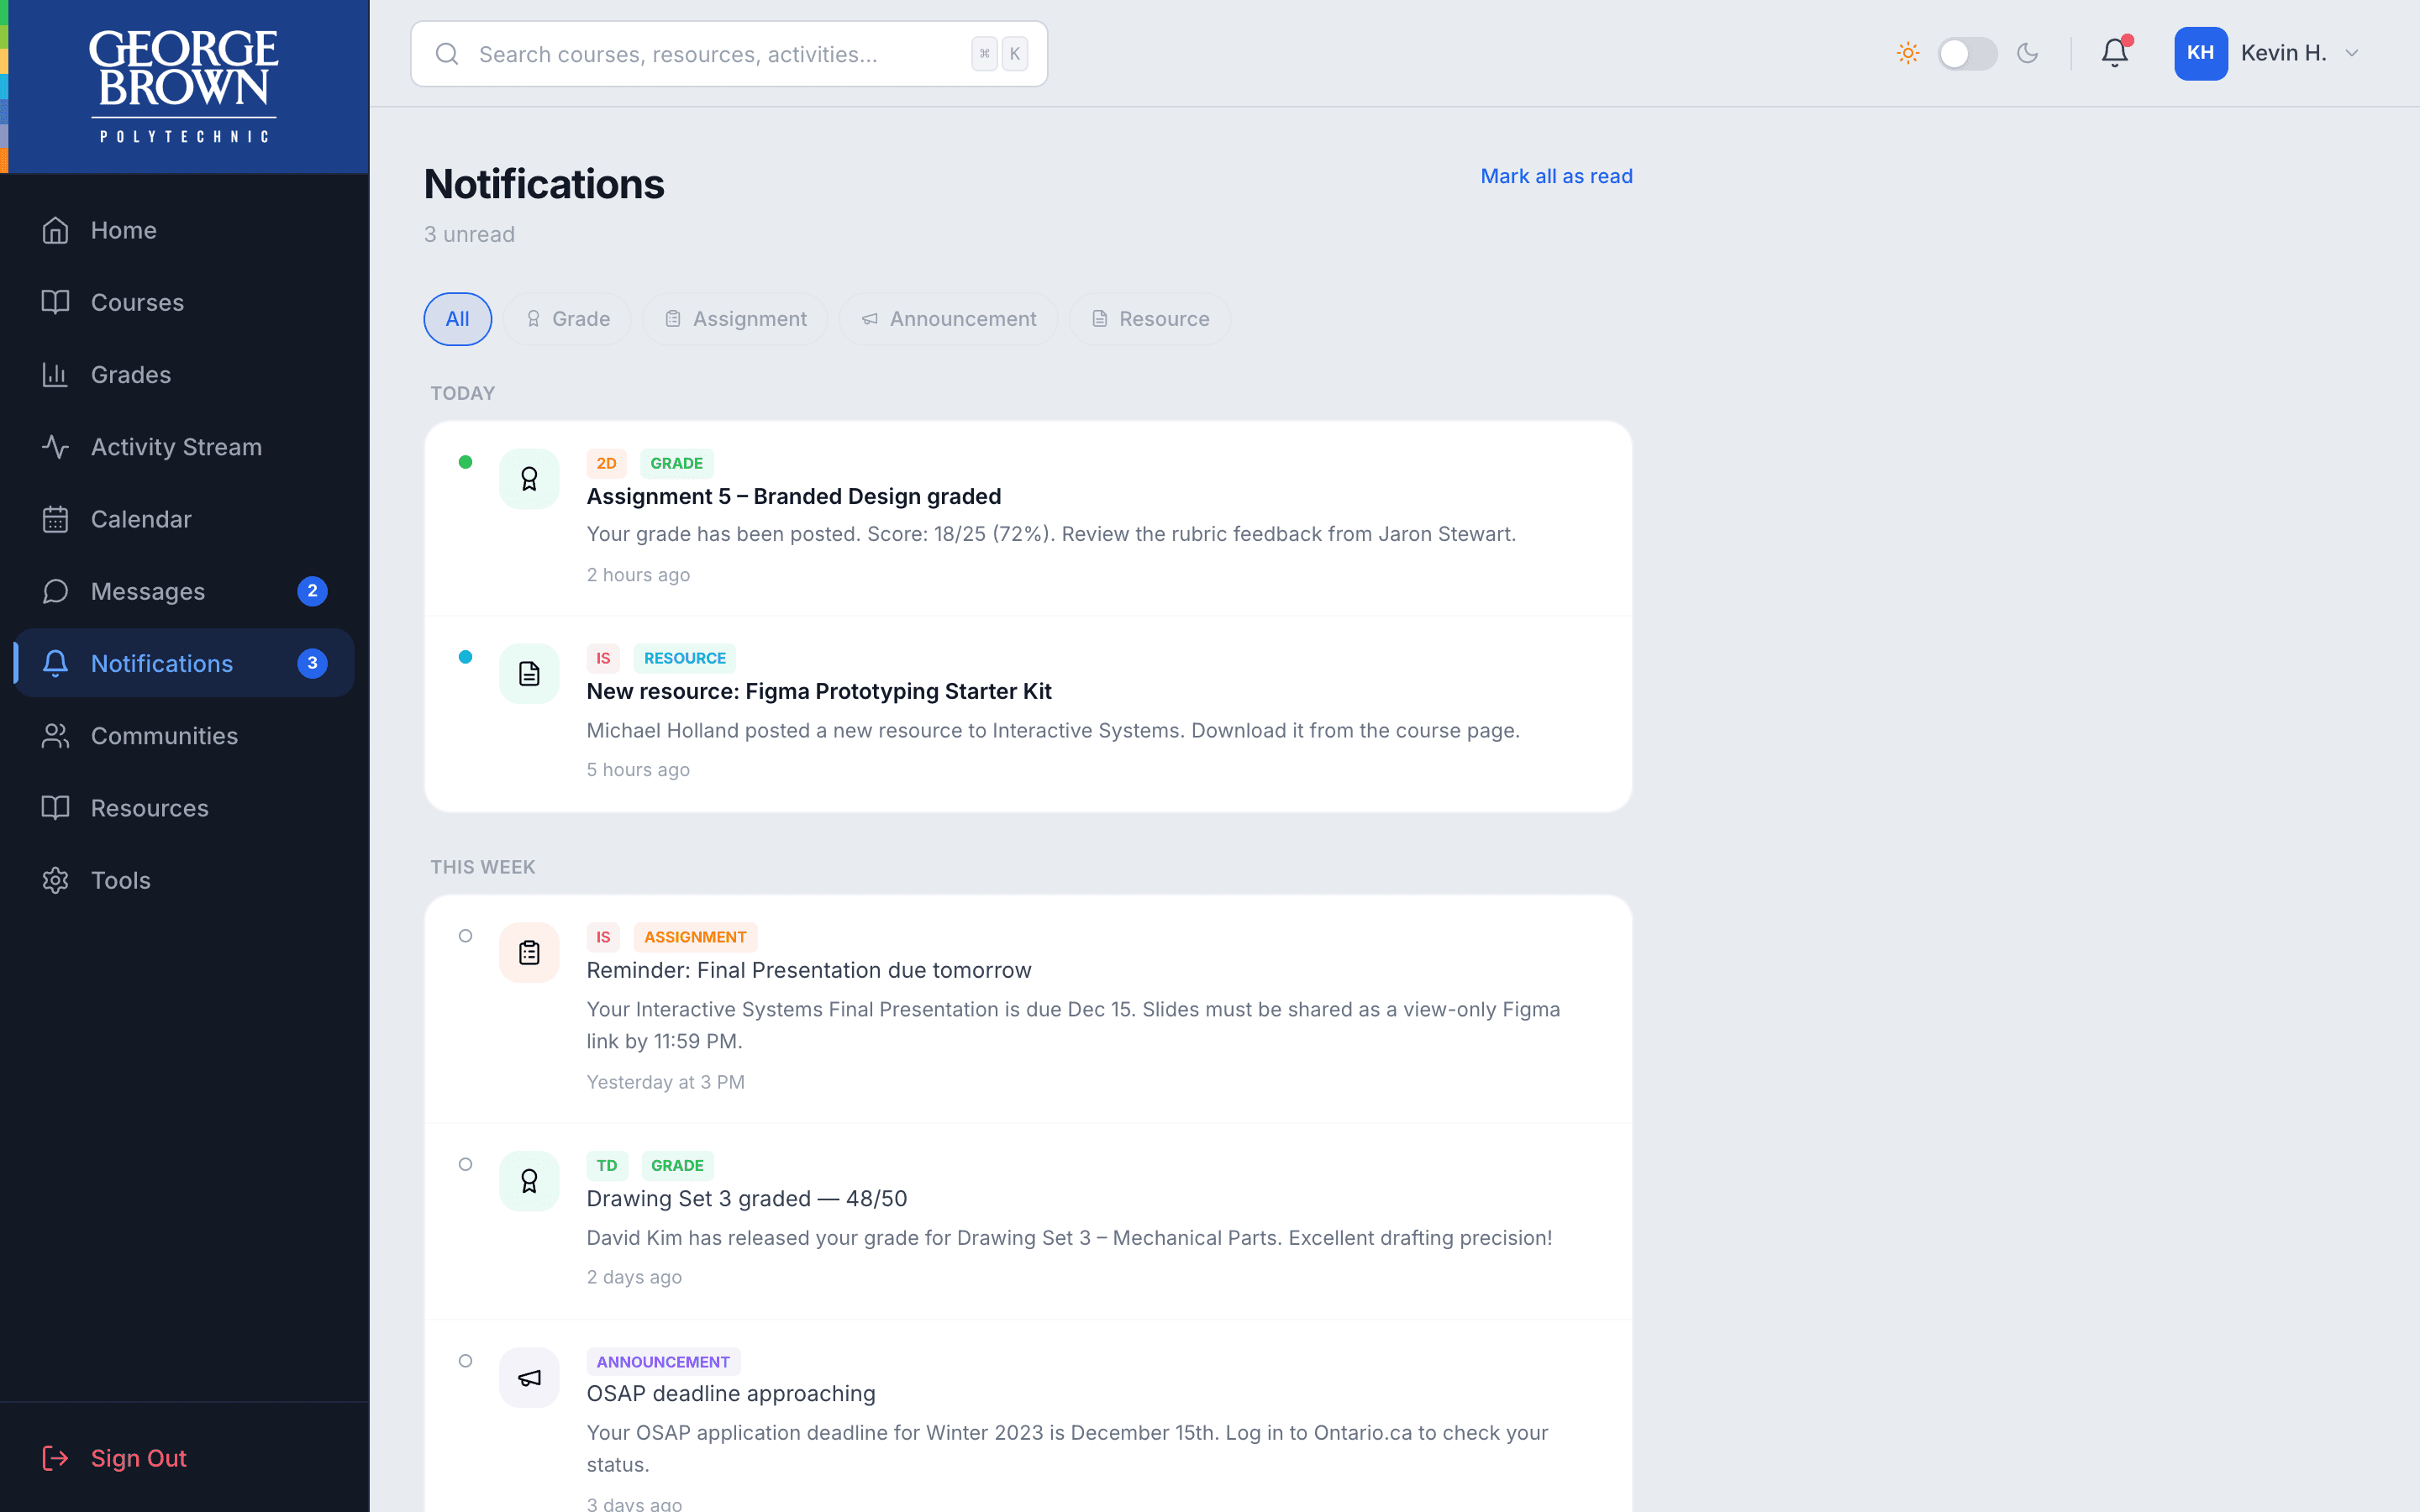Click the 'Yesterday at 3 PM' timestamp

click(665, 1082)
